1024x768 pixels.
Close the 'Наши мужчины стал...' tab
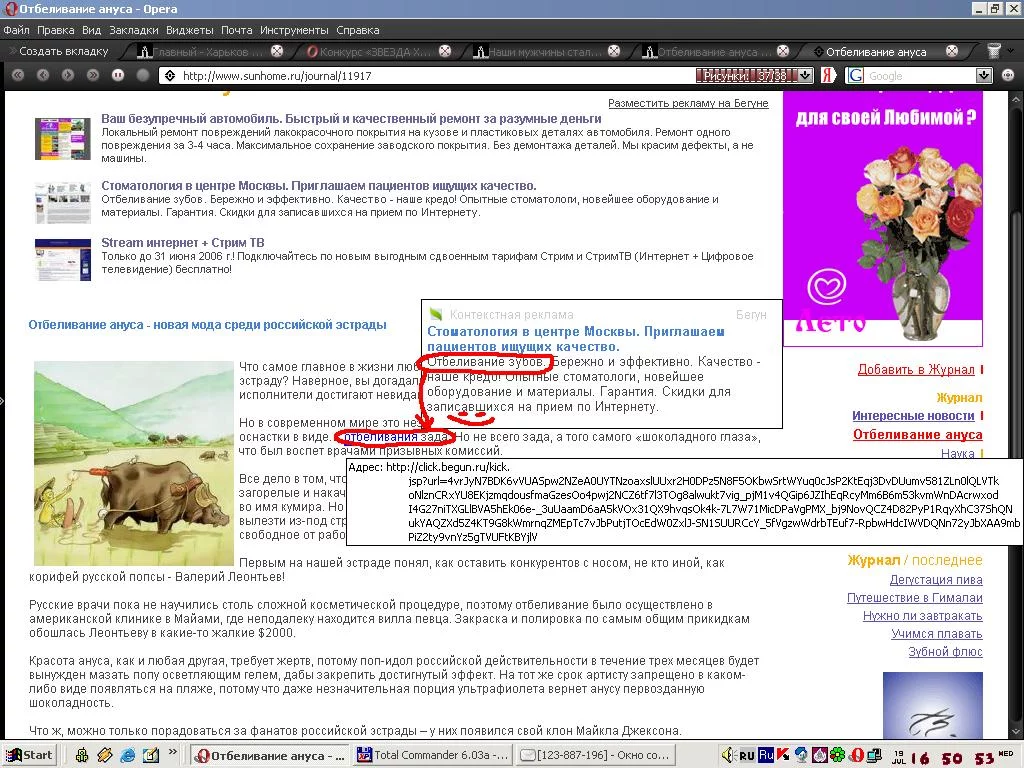[x=614, y=51]
